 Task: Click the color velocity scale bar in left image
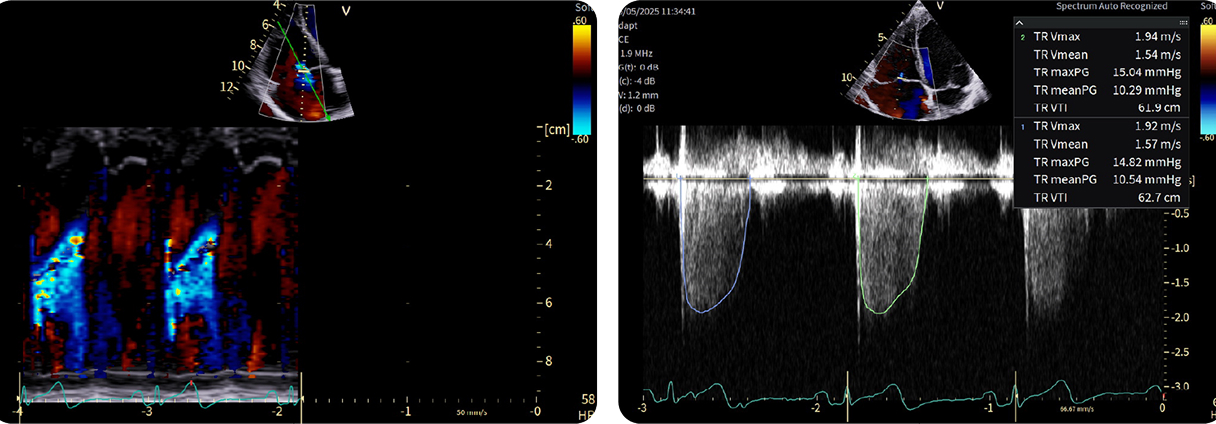click(x=583, y=79)
